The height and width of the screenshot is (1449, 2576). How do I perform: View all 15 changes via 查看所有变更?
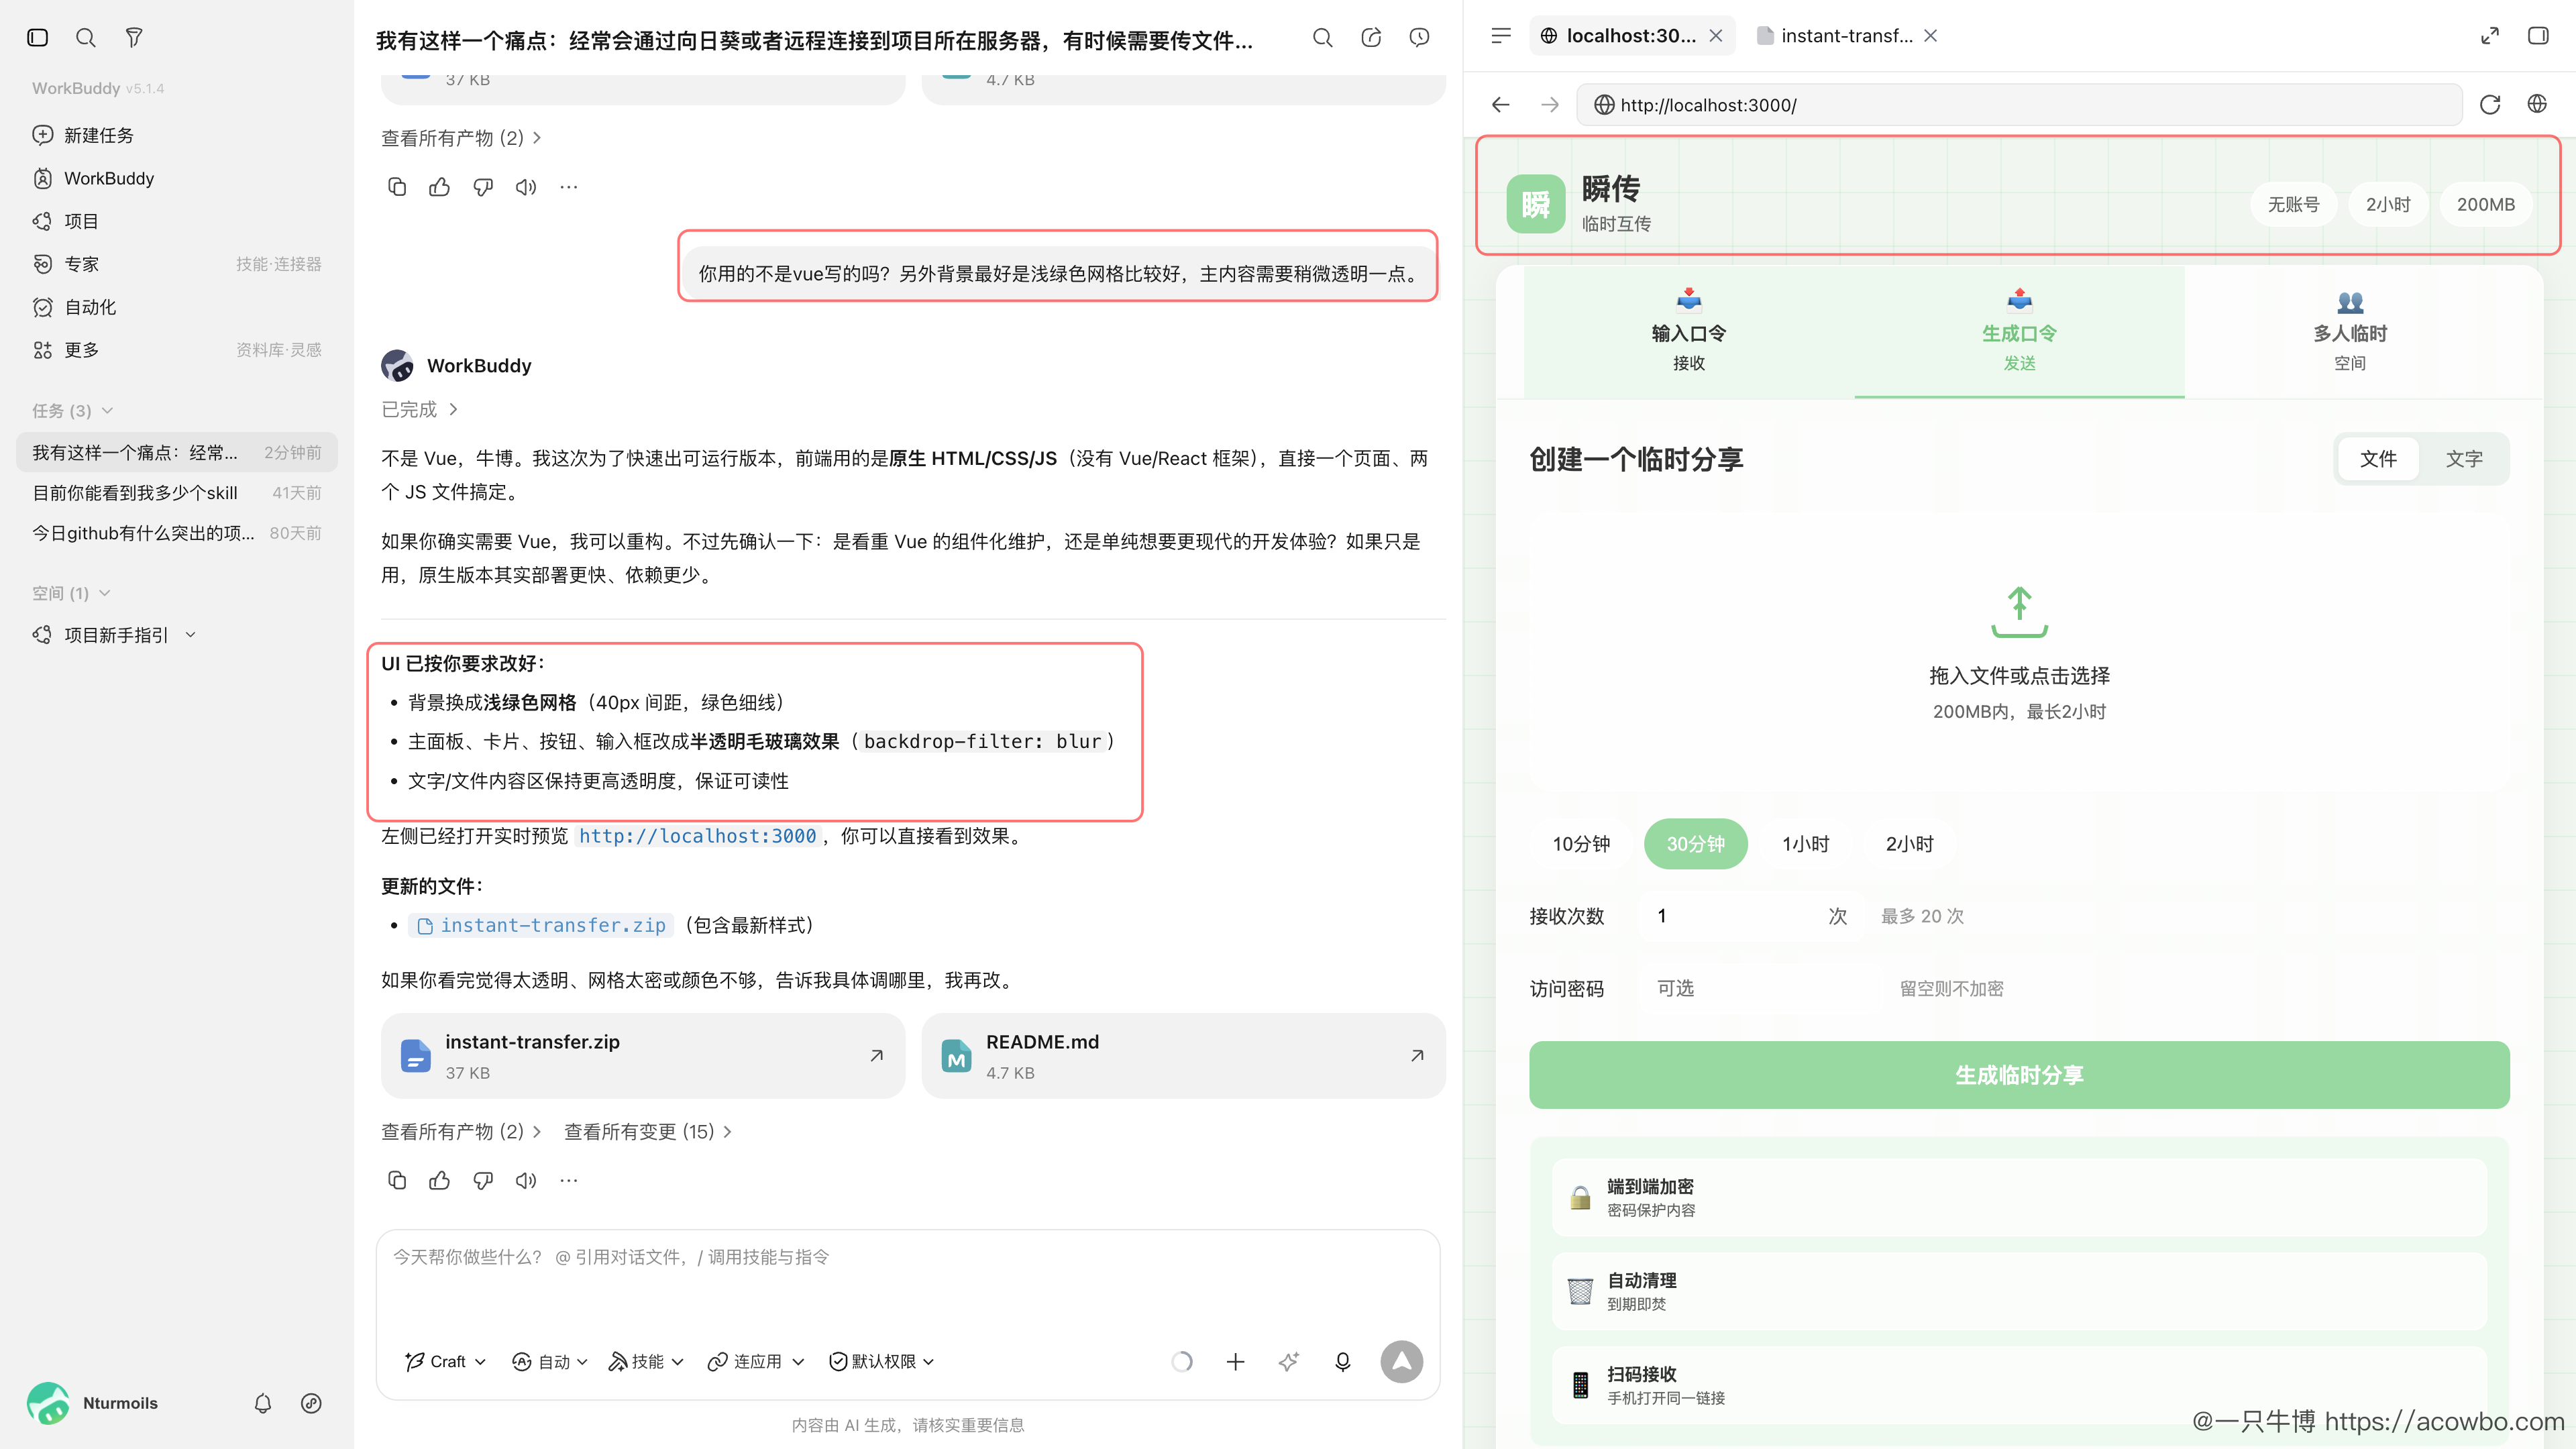[x=648, y=1132]
